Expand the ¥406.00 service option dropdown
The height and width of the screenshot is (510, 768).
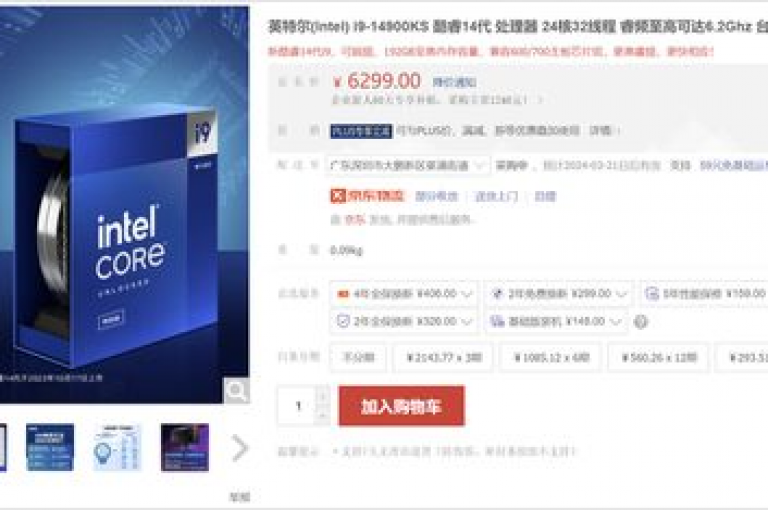403,294
